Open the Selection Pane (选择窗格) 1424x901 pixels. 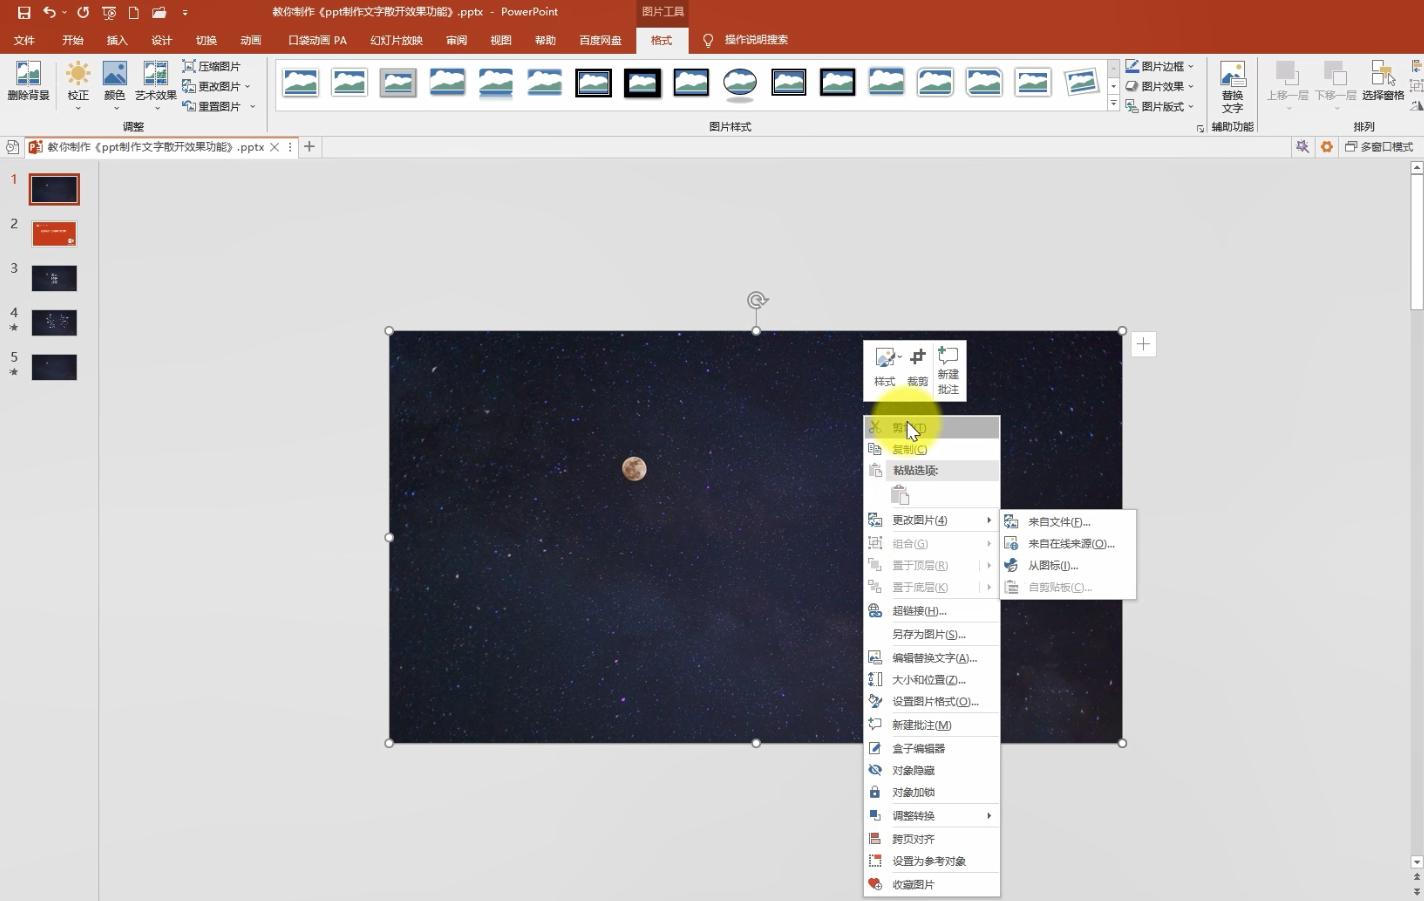[x=1383, y=80]
